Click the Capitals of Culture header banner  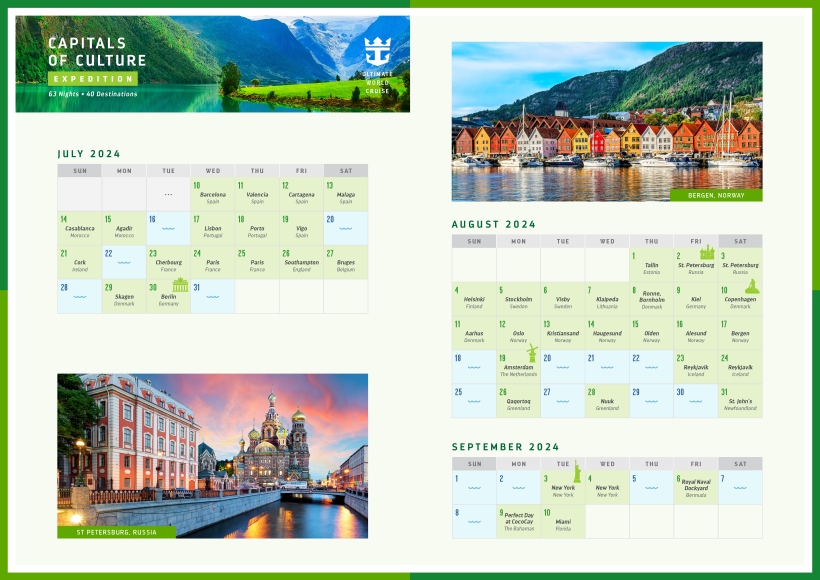(212, 64)
